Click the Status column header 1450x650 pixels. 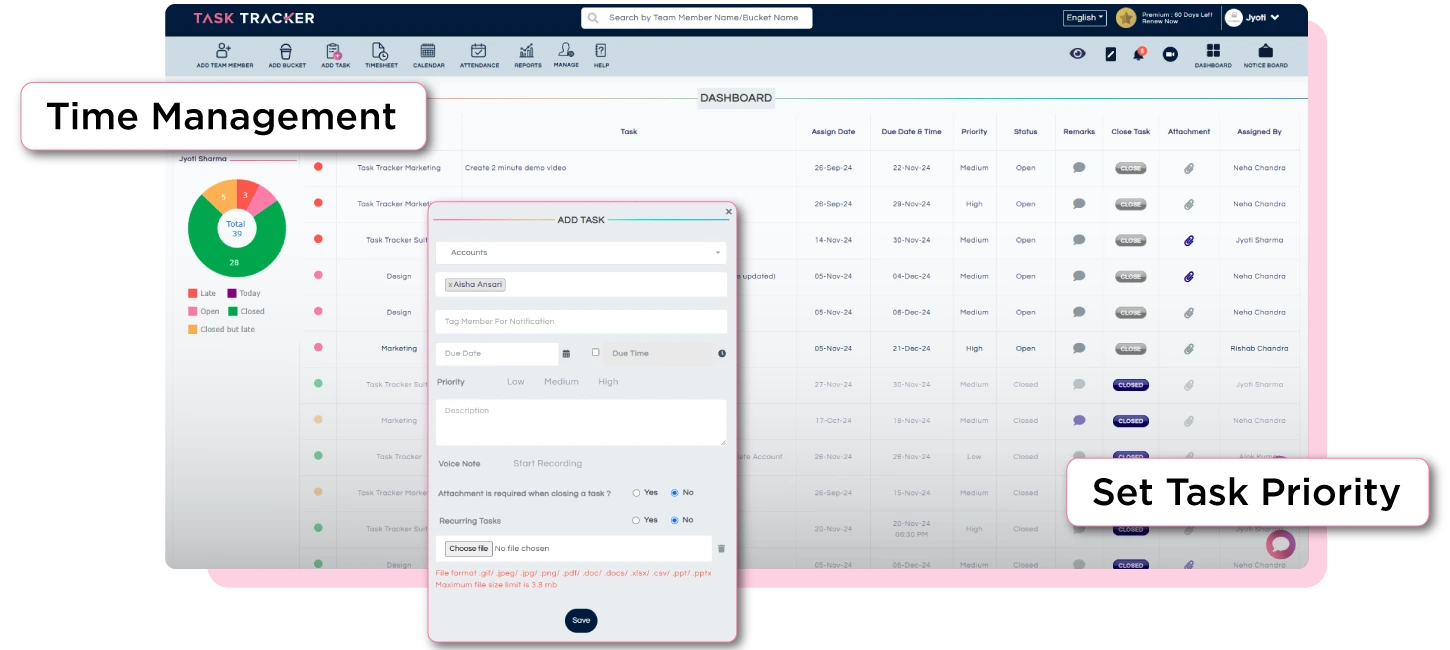point(1025,131)
